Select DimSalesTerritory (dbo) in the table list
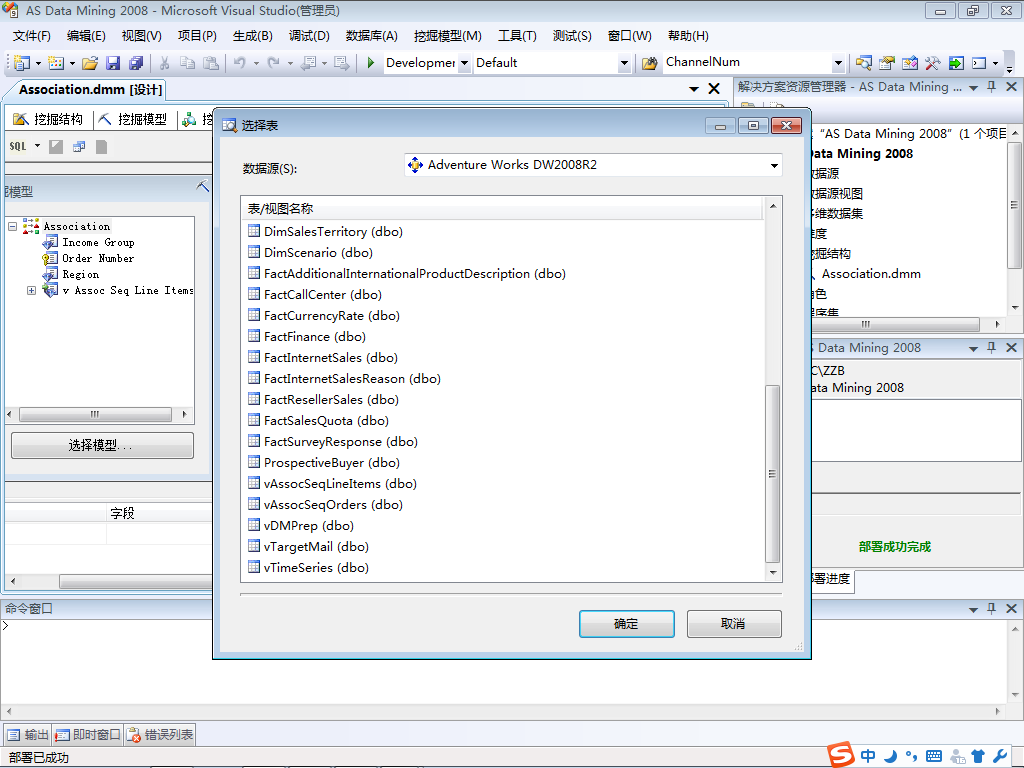Viewport: 1024px width, 768px height. 325,232
